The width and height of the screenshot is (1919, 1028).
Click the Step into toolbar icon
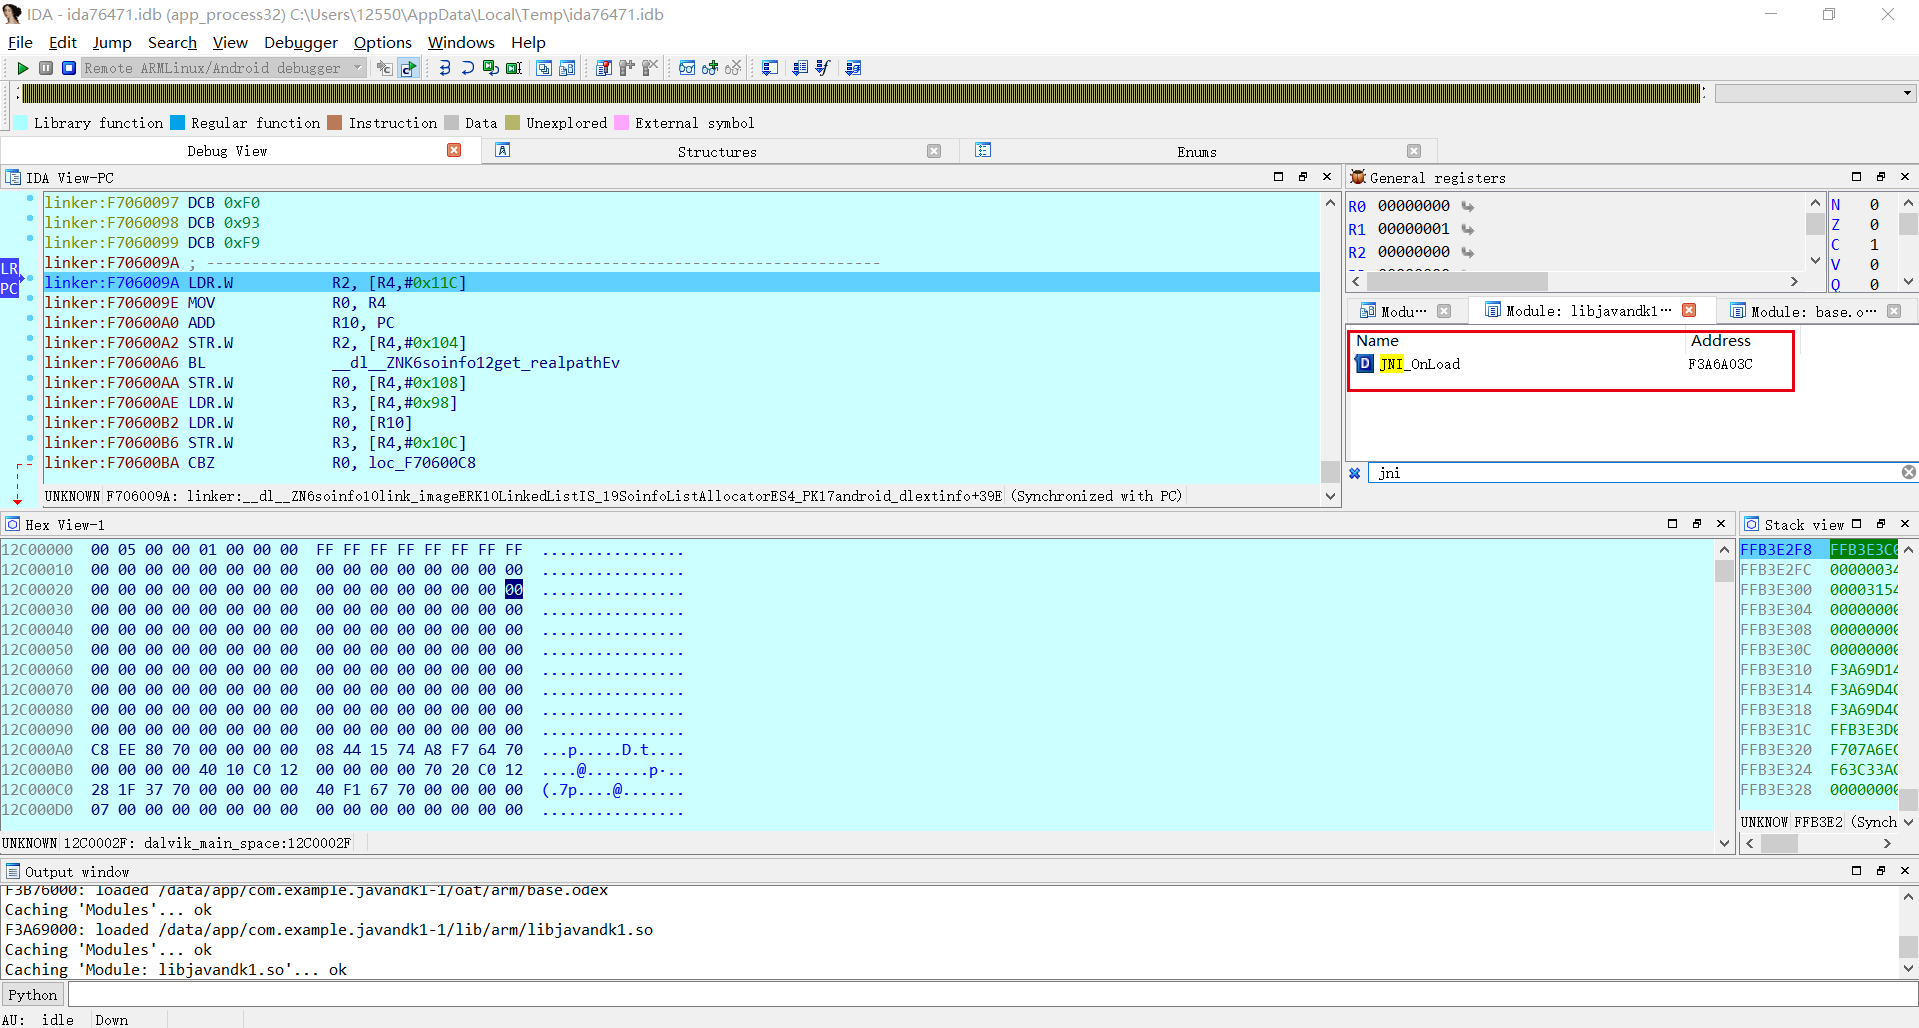(445, 68)
